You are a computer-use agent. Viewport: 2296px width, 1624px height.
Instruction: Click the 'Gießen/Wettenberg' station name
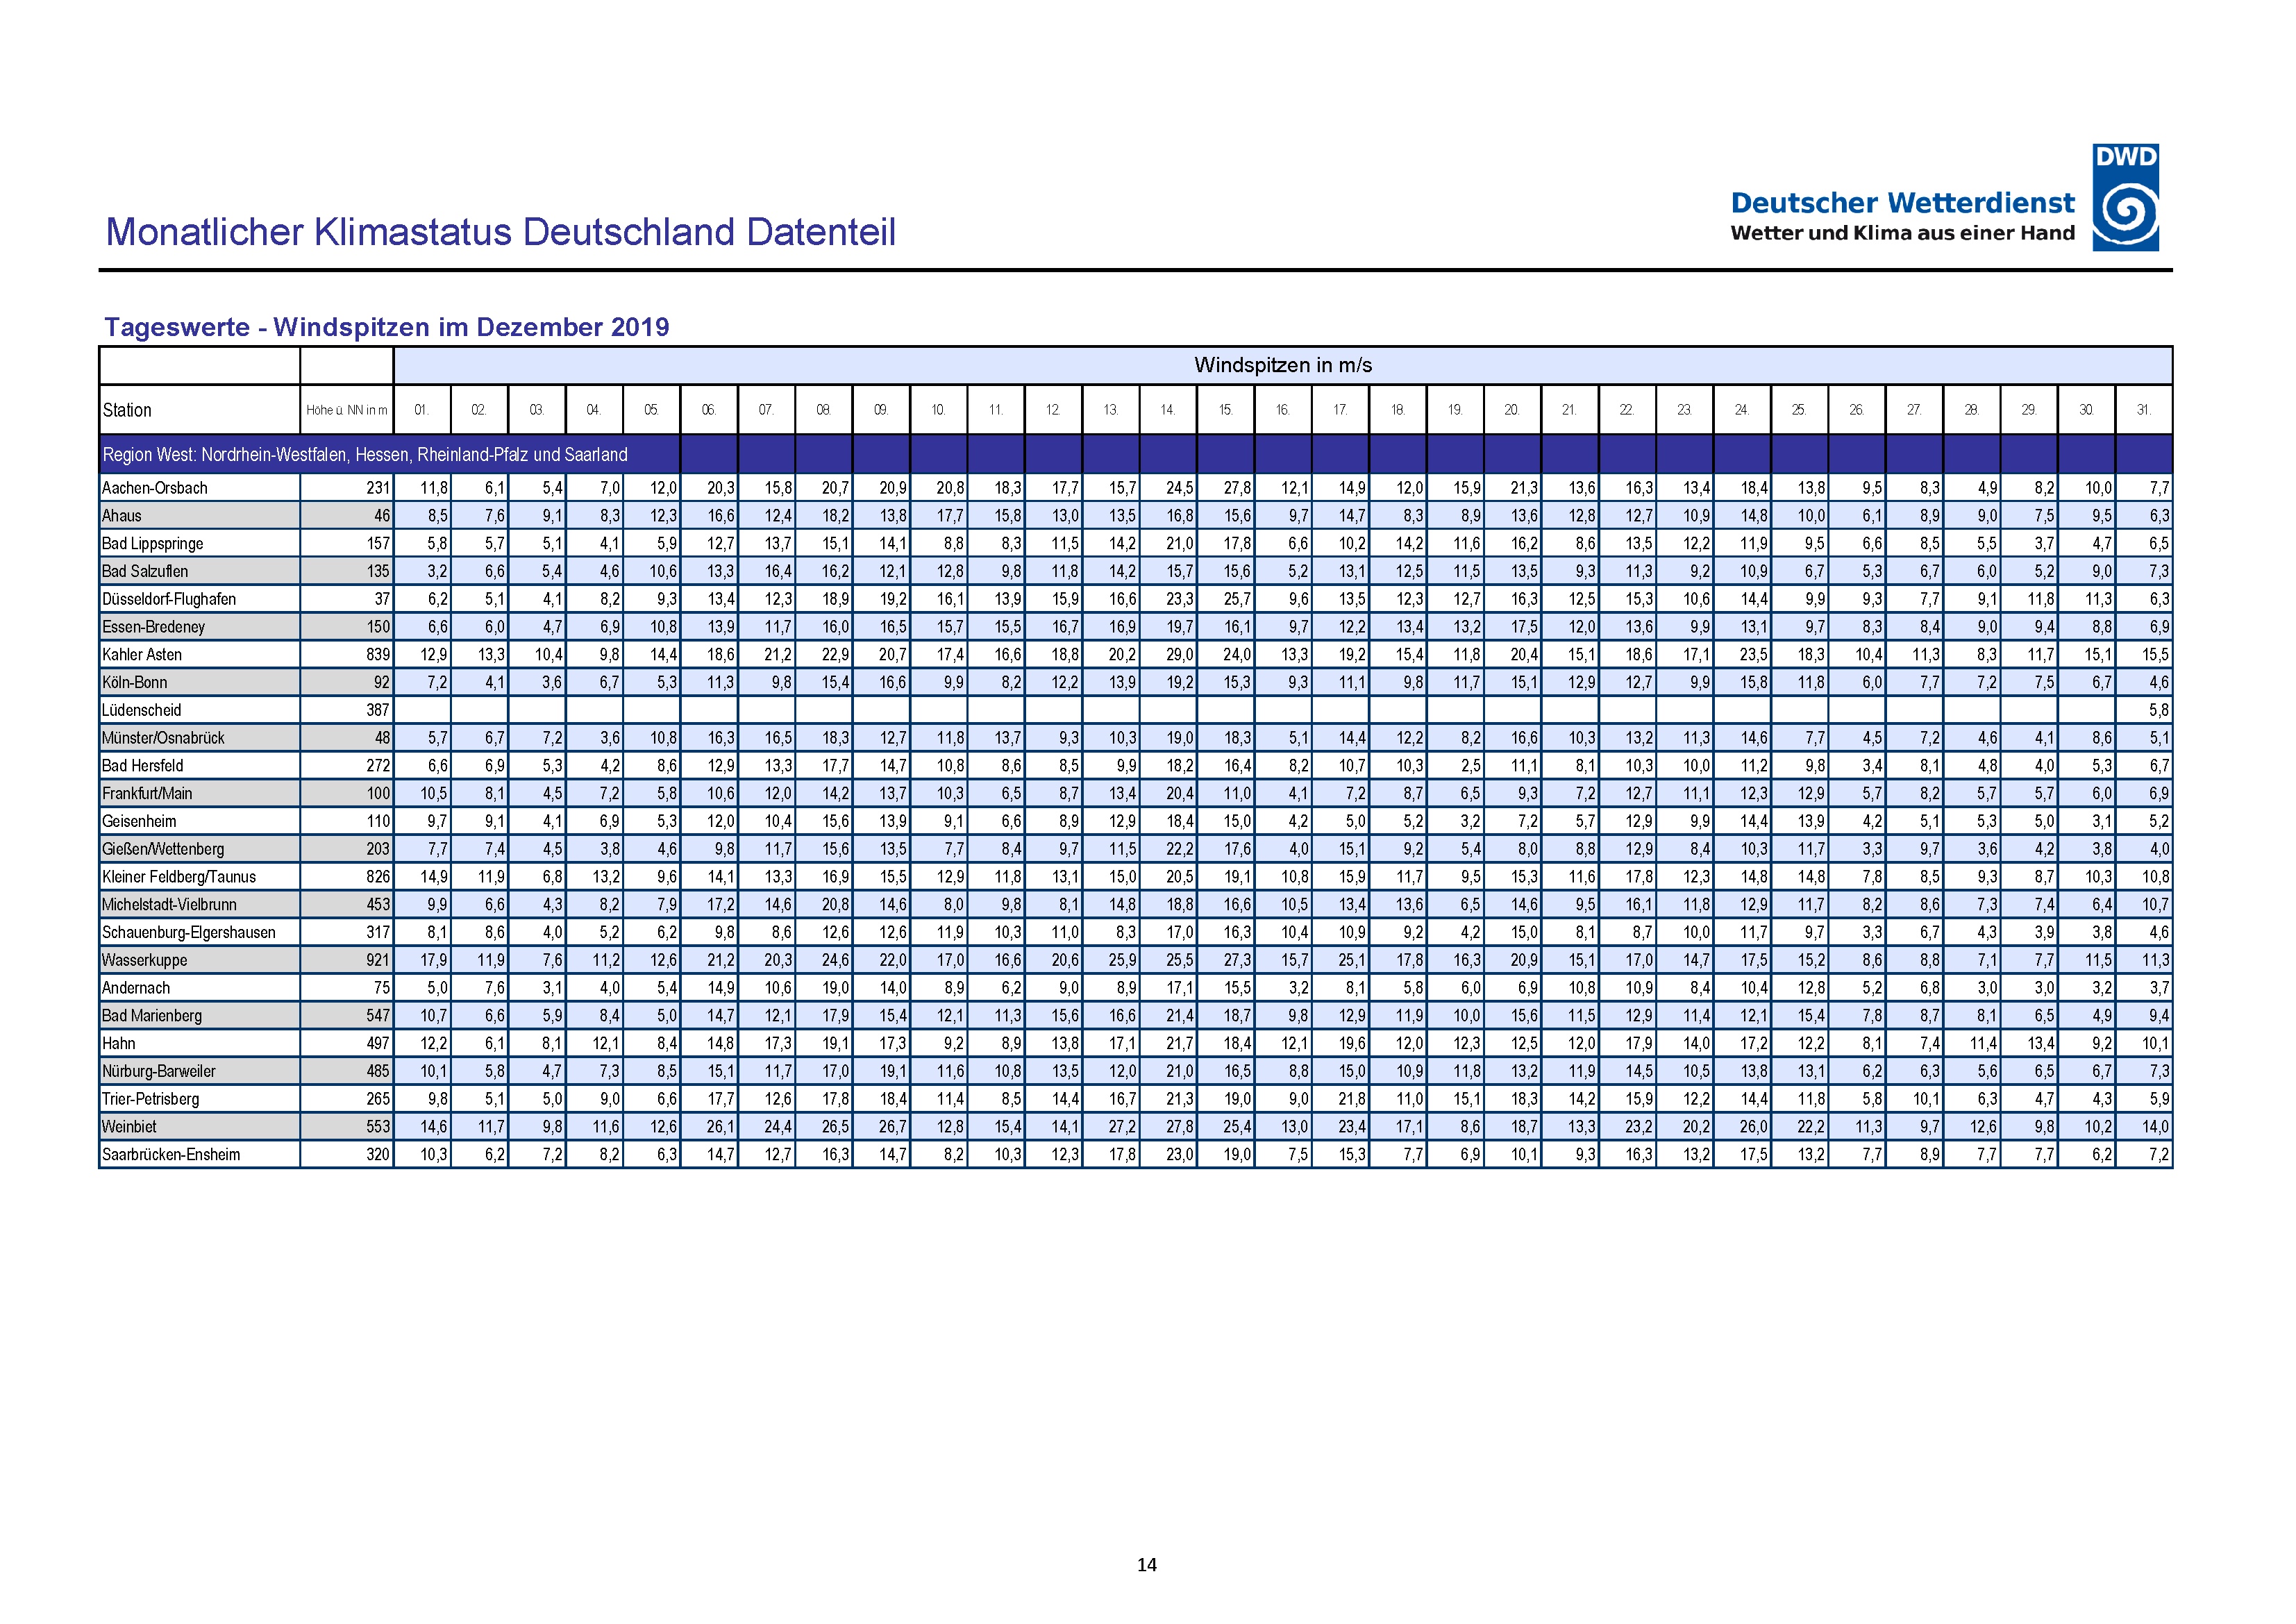163,849
